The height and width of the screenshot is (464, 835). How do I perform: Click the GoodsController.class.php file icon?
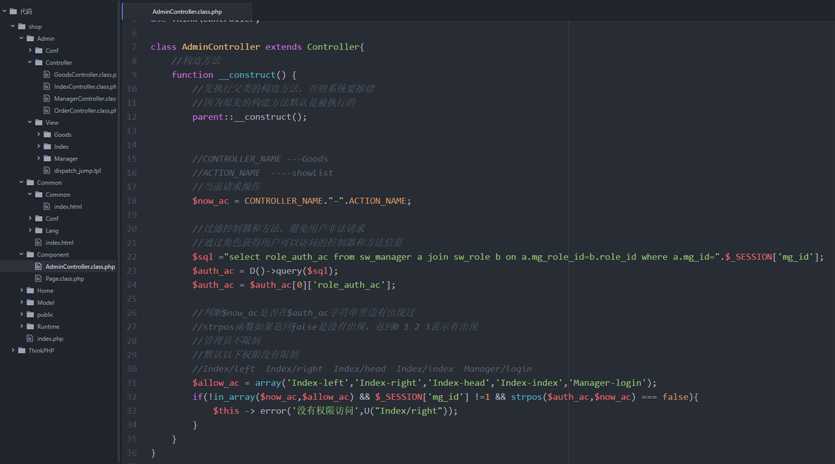[47, 75]
